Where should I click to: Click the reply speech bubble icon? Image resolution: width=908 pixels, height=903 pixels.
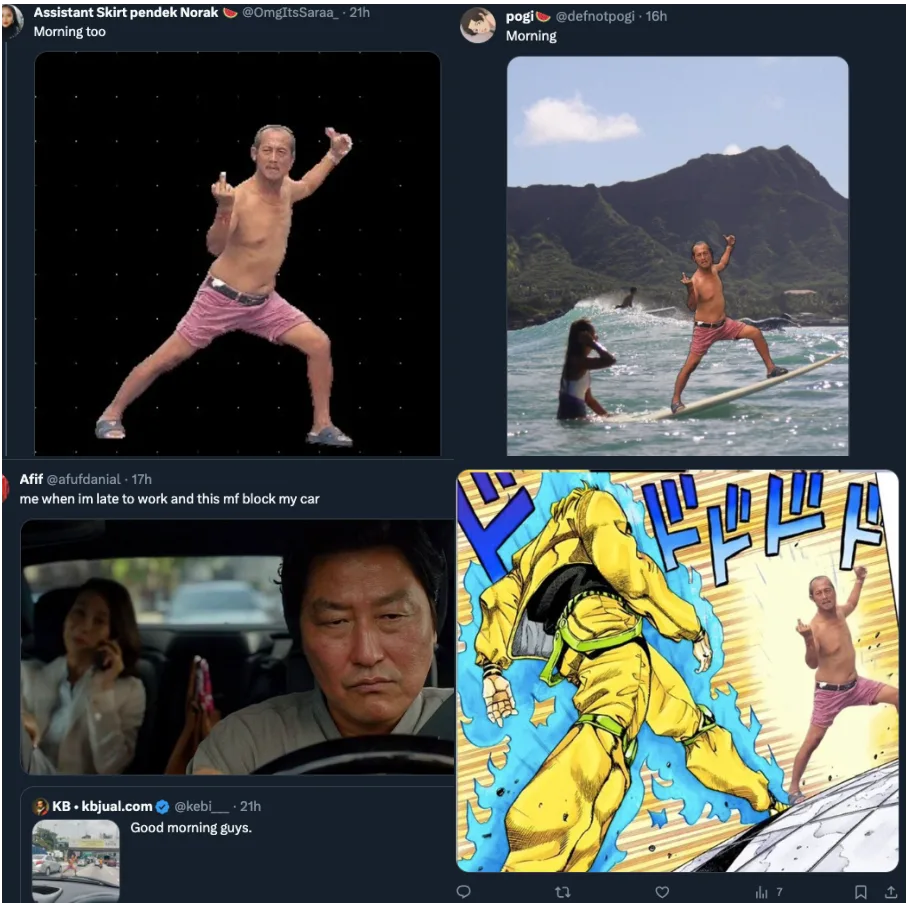463,891
